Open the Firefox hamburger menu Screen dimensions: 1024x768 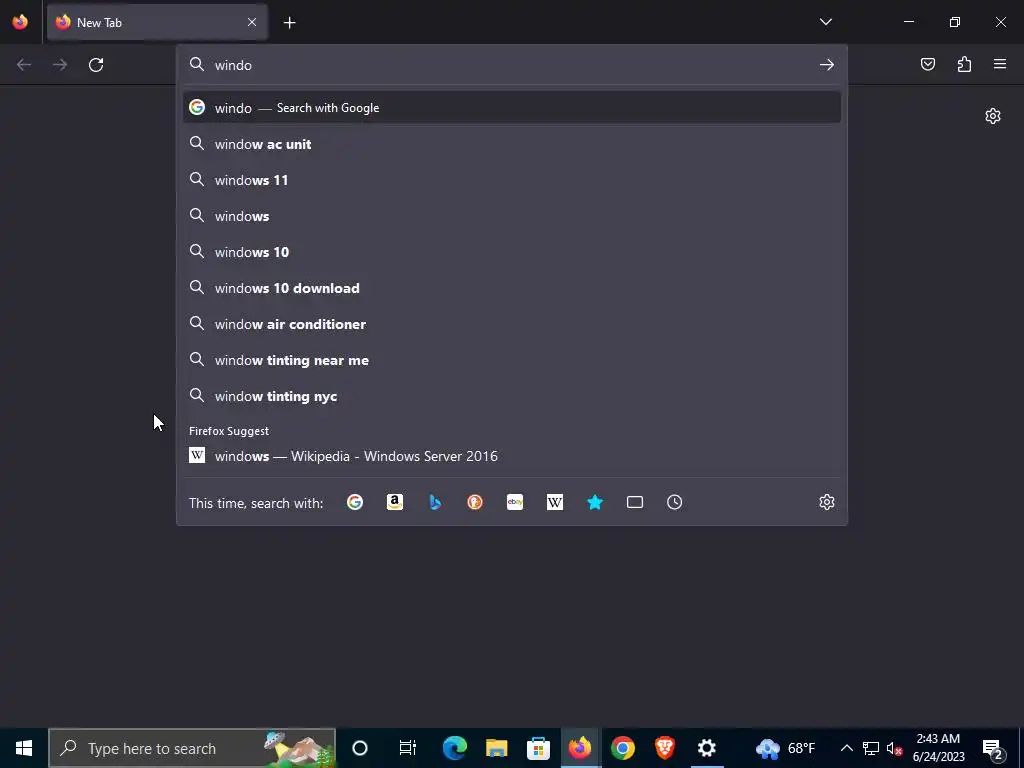(1000, 64)
